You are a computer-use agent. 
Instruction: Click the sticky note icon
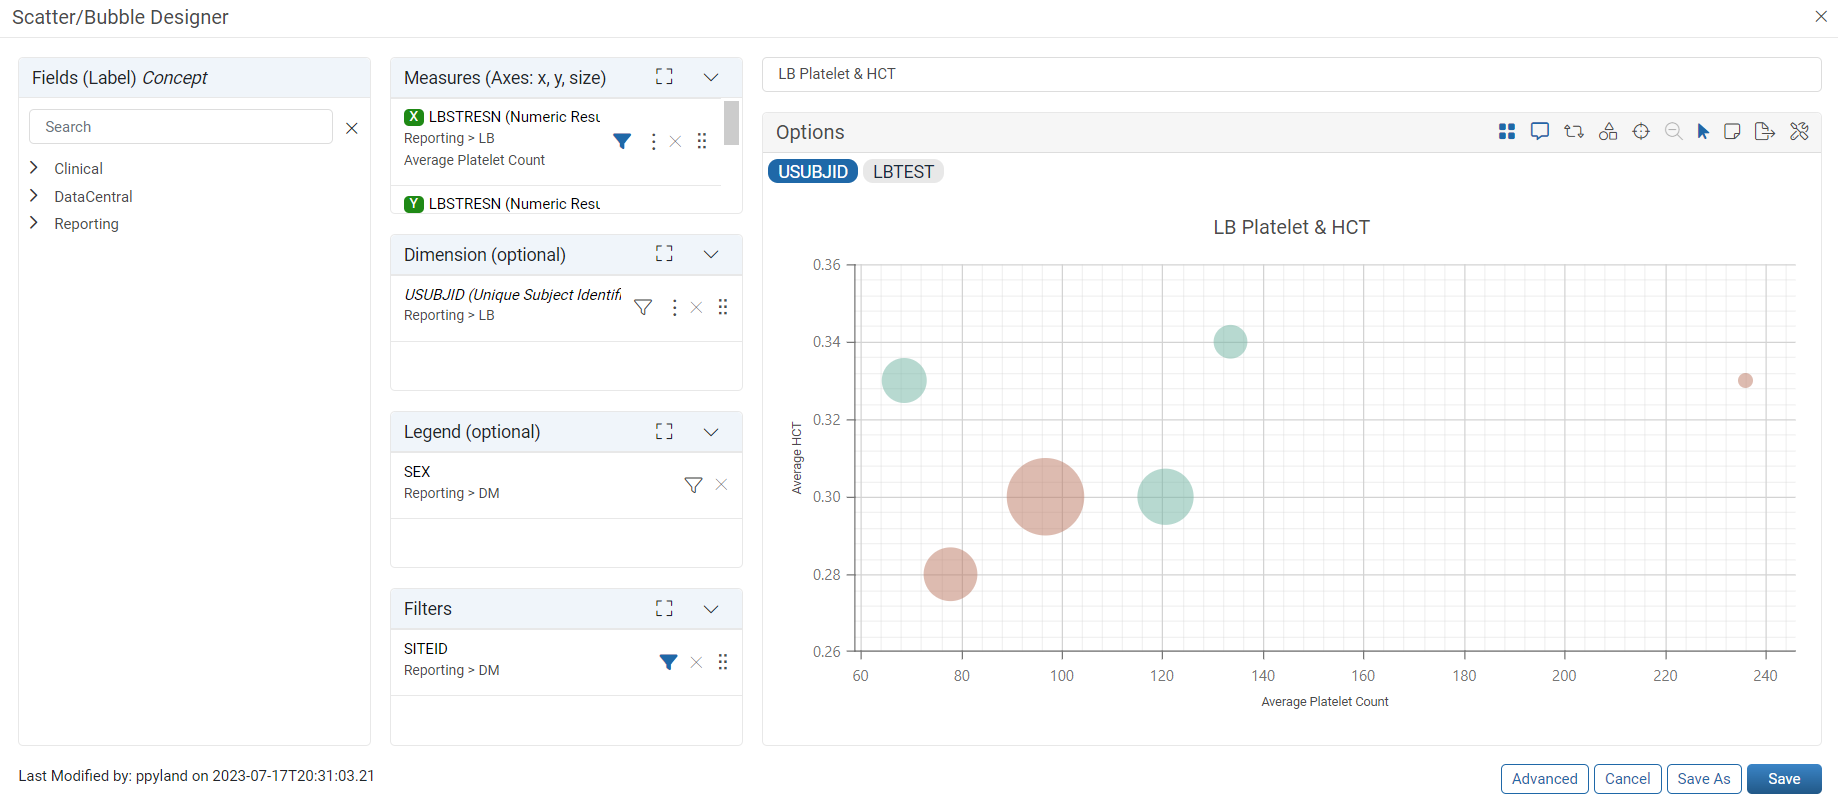tap(1732, 132)
